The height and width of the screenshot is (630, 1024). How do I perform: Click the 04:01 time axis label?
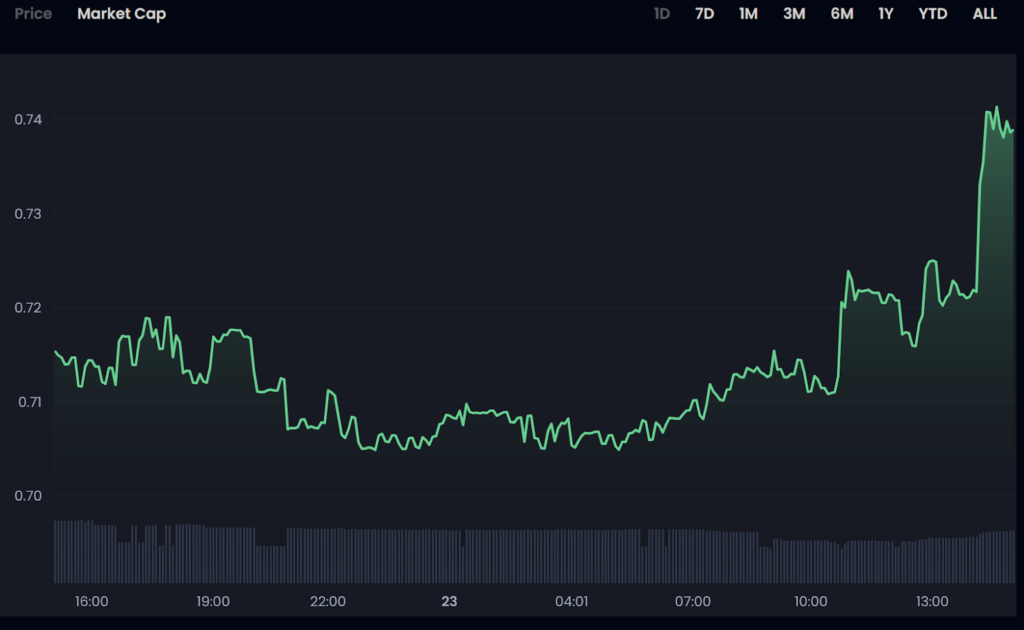click(x=571, y=601)
